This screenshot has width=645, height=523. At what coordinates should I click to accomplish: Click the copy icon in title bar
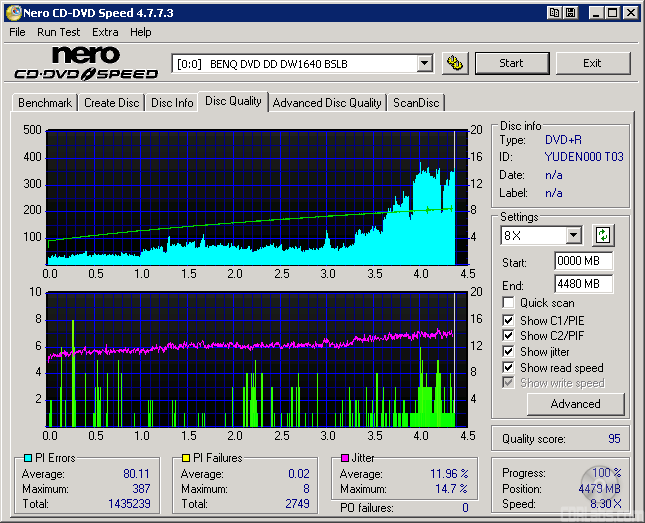pyautogui.click(x=554, y=12)
